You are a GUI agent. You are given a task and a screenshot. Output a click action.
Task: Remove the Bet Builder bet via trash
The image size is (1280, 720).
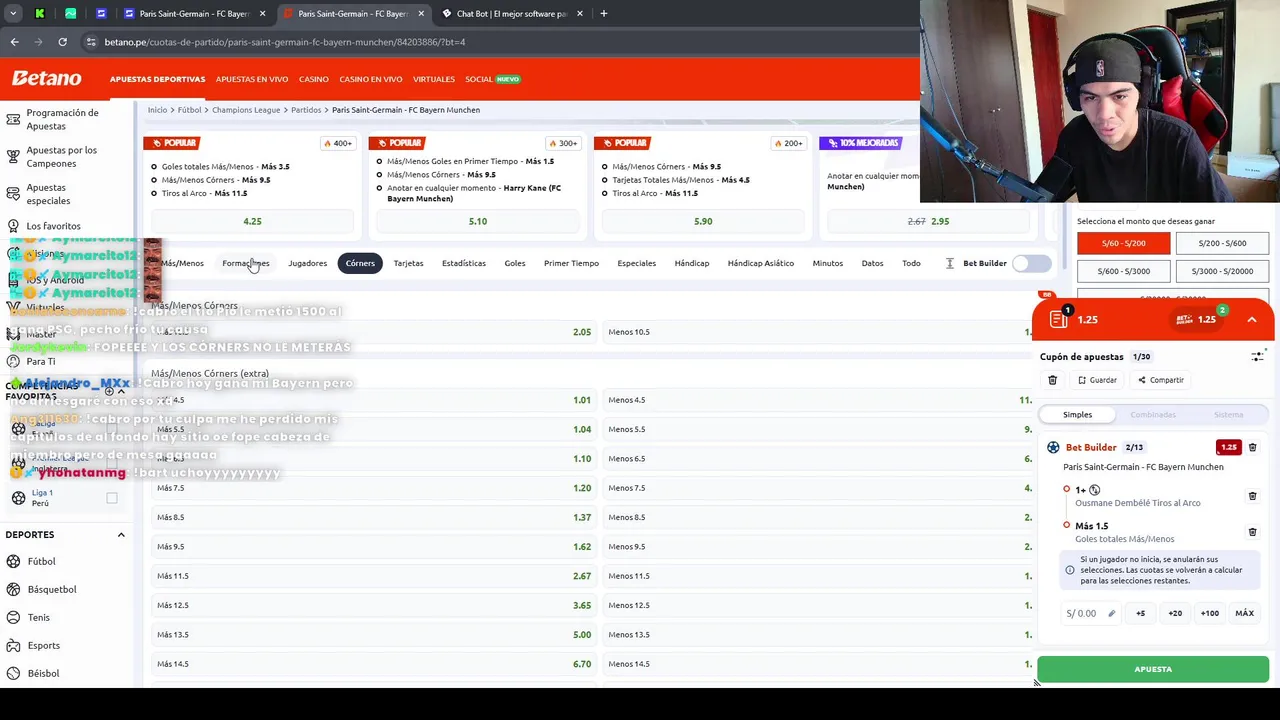[x=1252, y=447]
